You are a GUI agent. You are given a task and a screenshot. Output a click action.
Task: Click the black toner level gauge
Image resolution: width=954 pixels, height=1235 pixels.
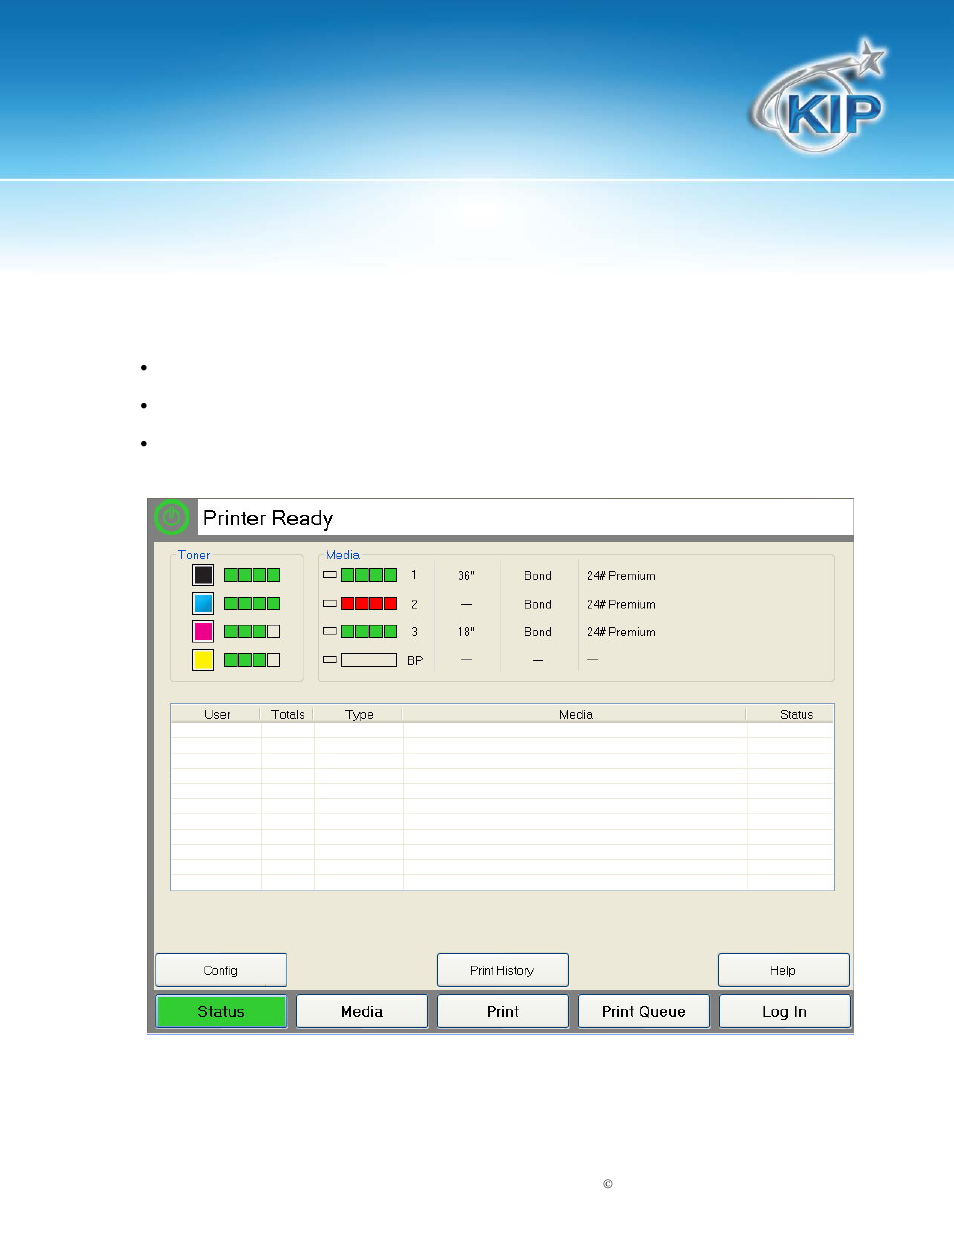[x=252, y=575]
